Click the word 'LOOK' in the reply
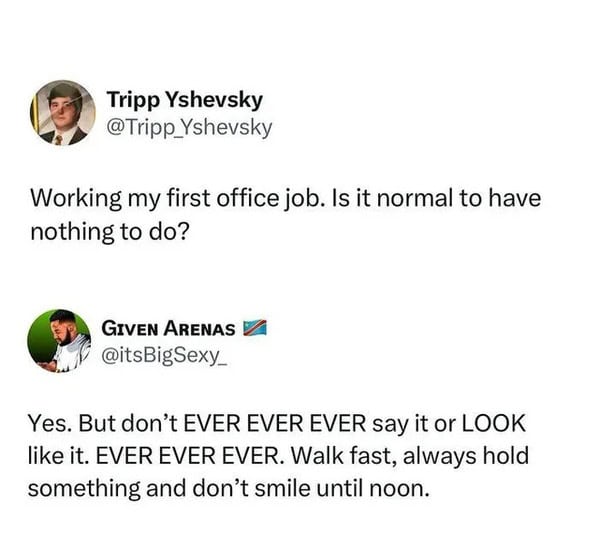 [x=494, y=423]
